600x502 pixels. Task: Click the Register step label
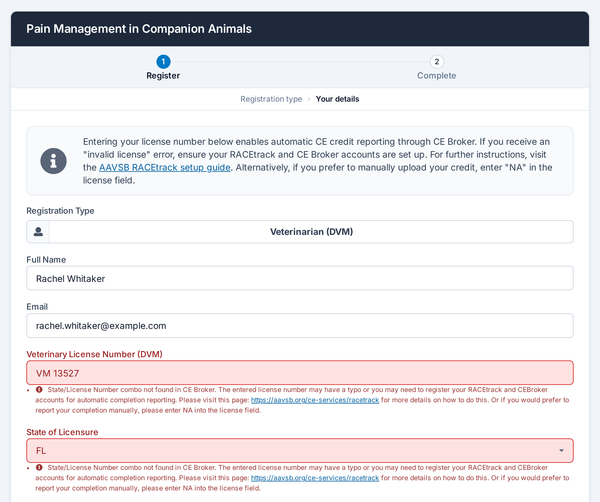[163, 76]
